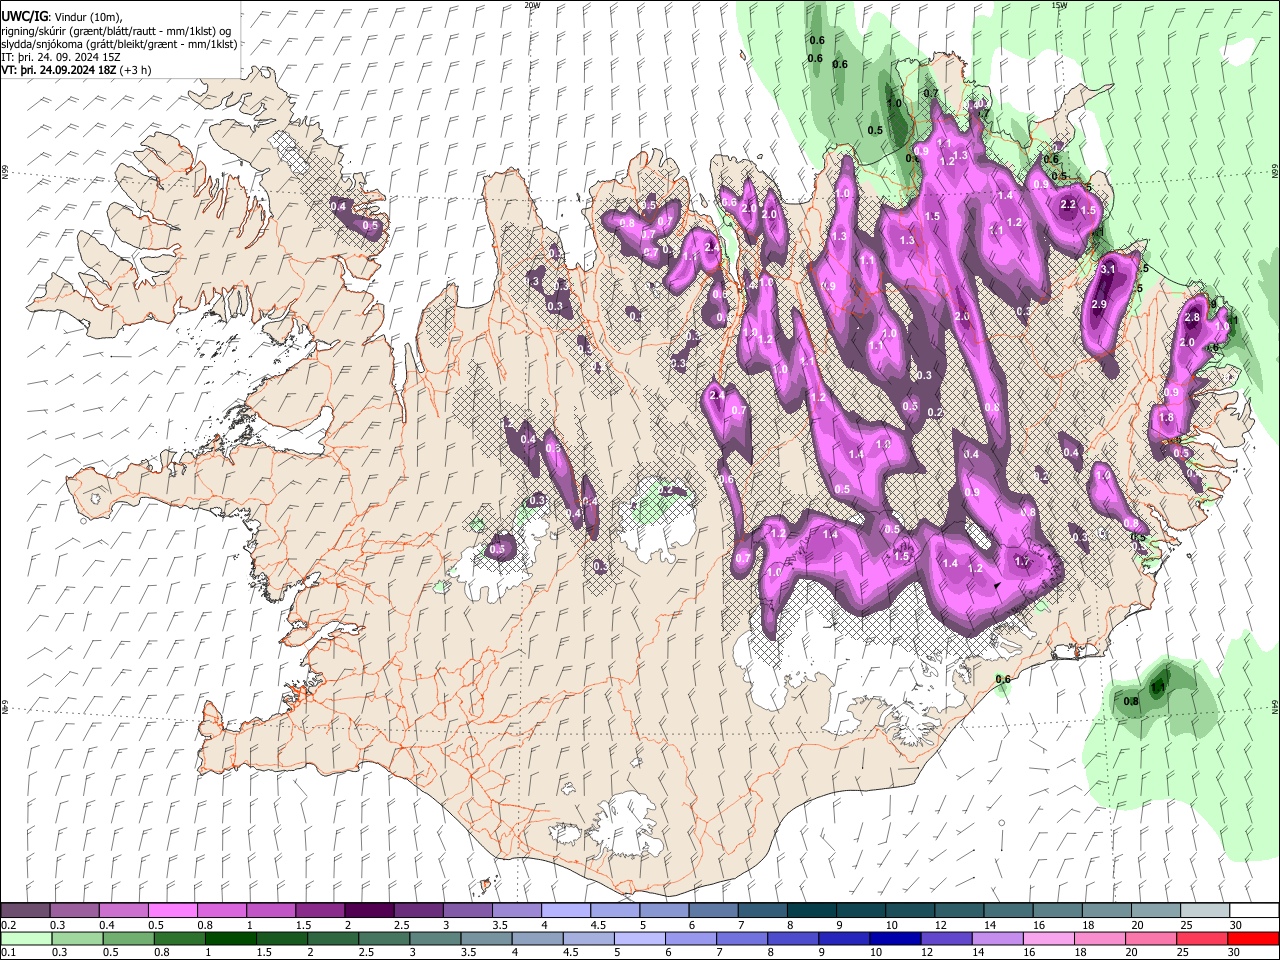Image resolution: width=1280 pixels, height=960 pixels.
Task: Click the 2 mm green swatch in lower rain legend
Action: (332, 938)
